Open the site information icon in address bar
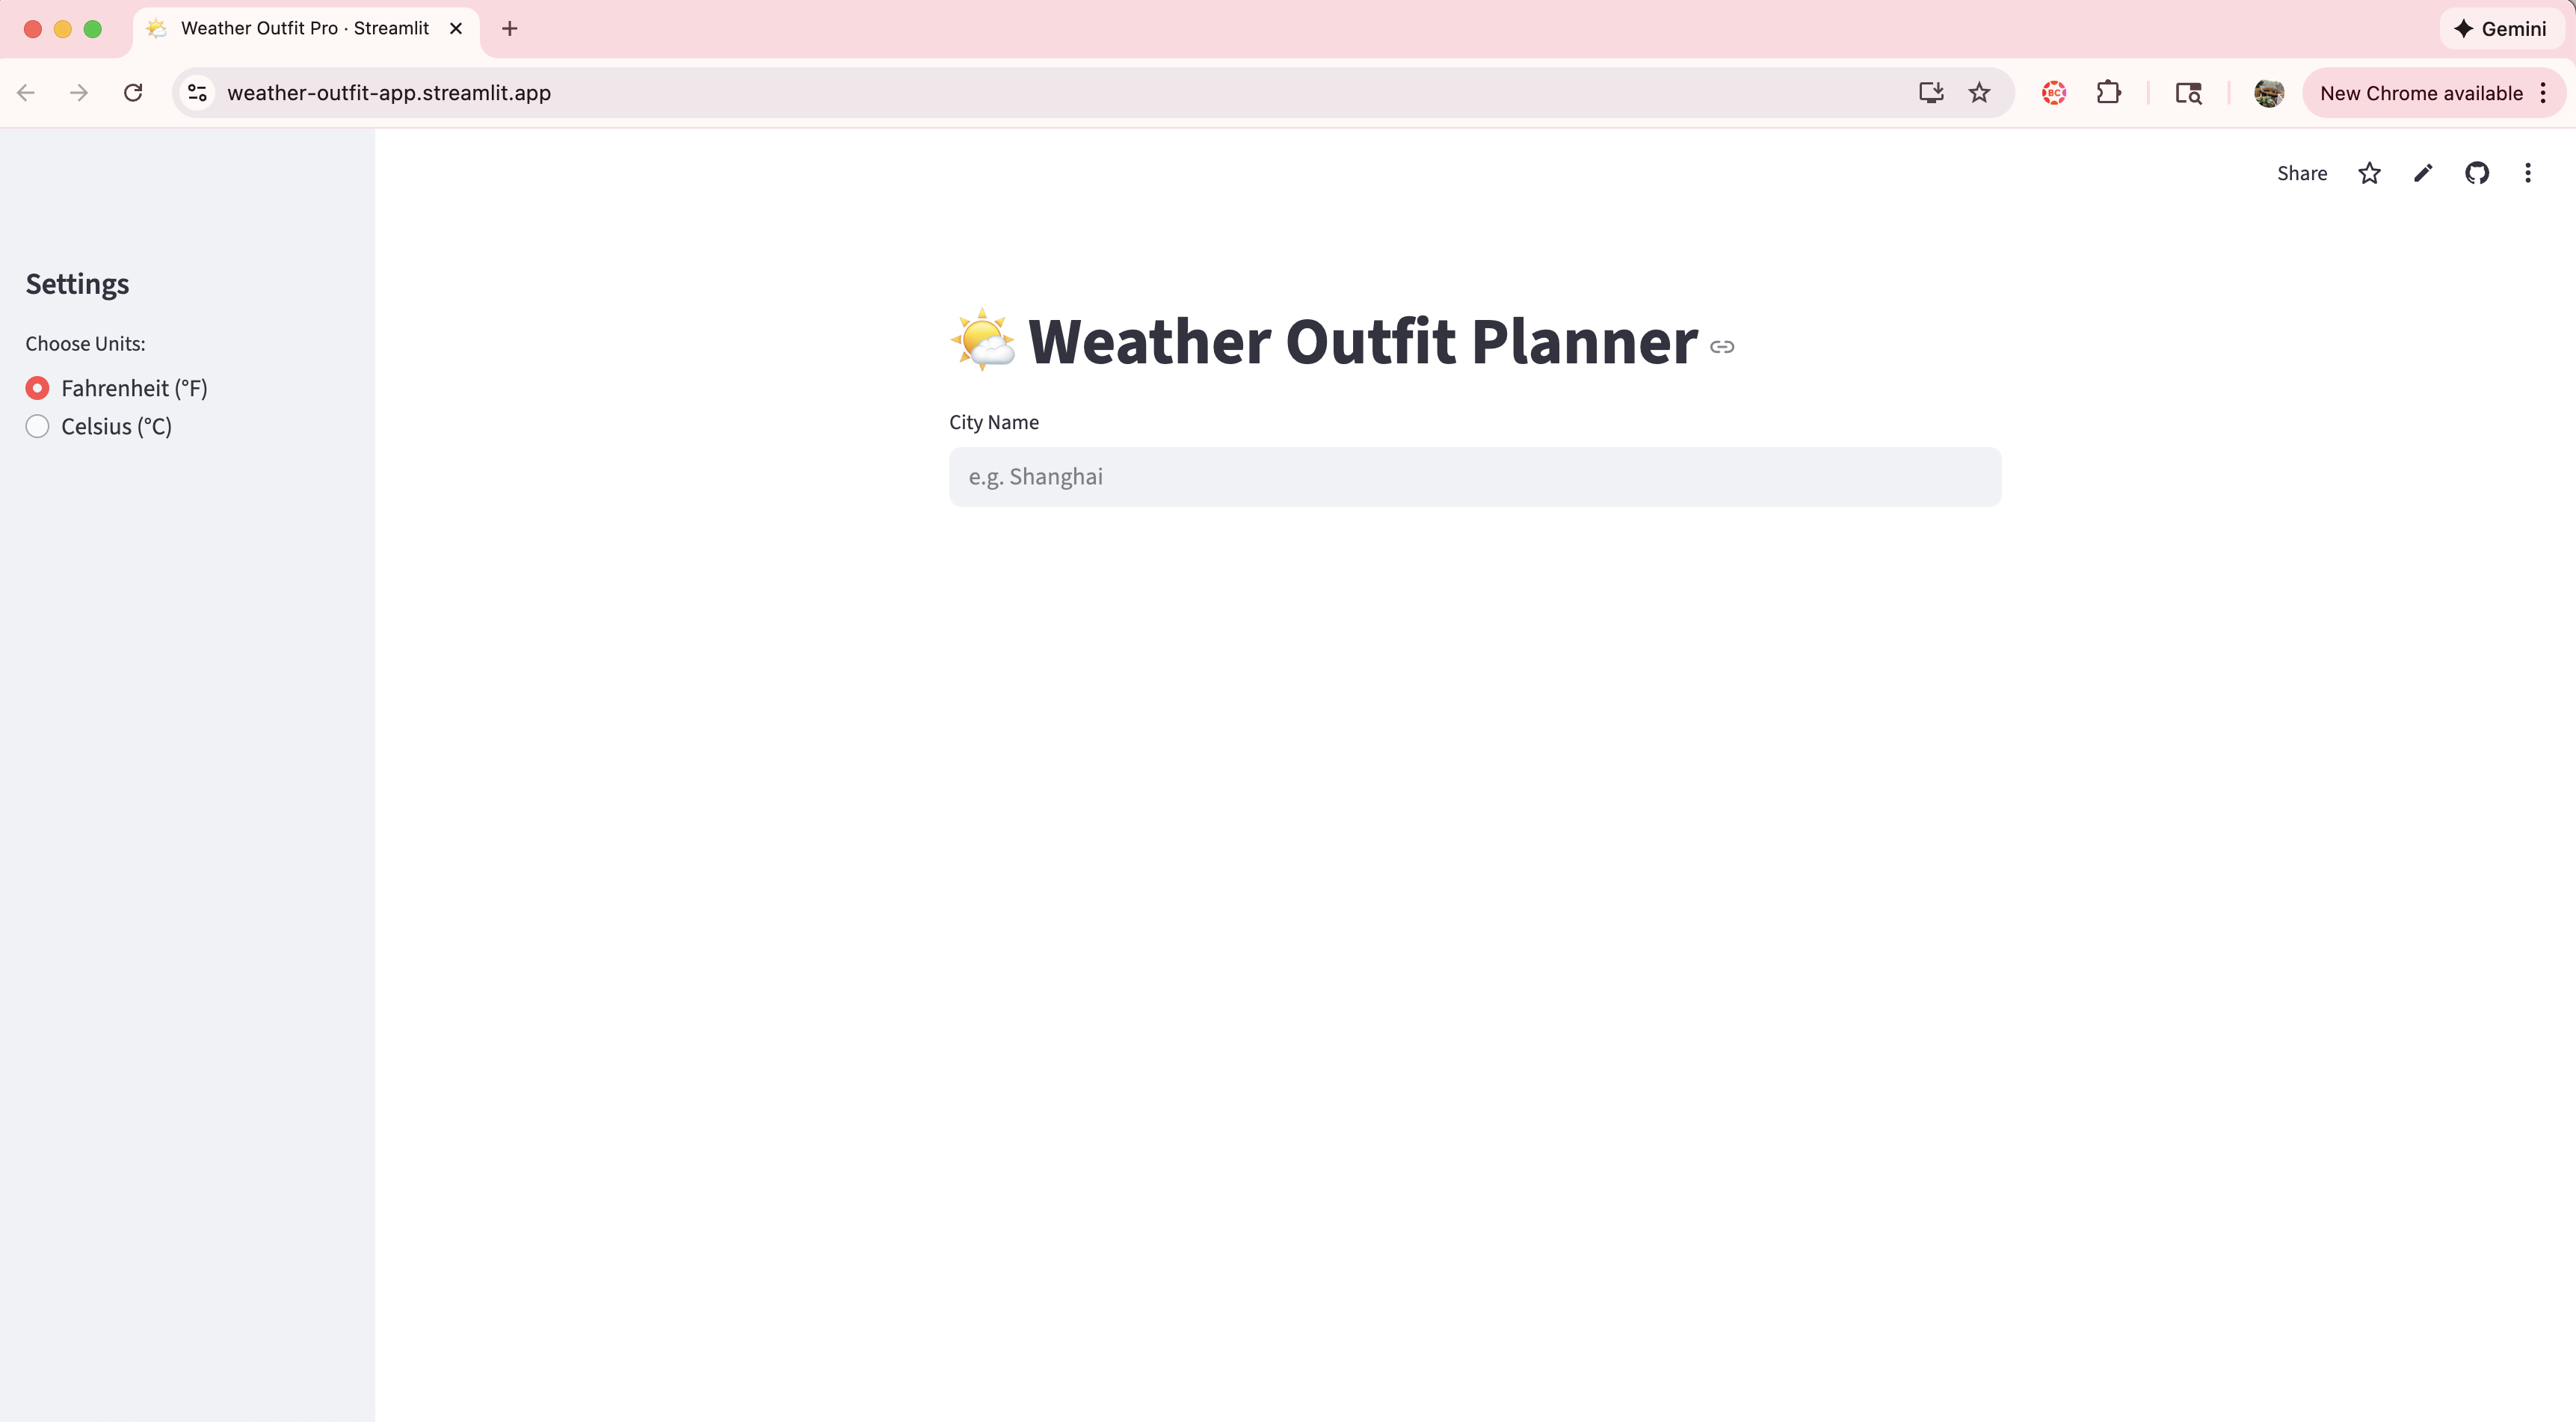 click(196, 92)
